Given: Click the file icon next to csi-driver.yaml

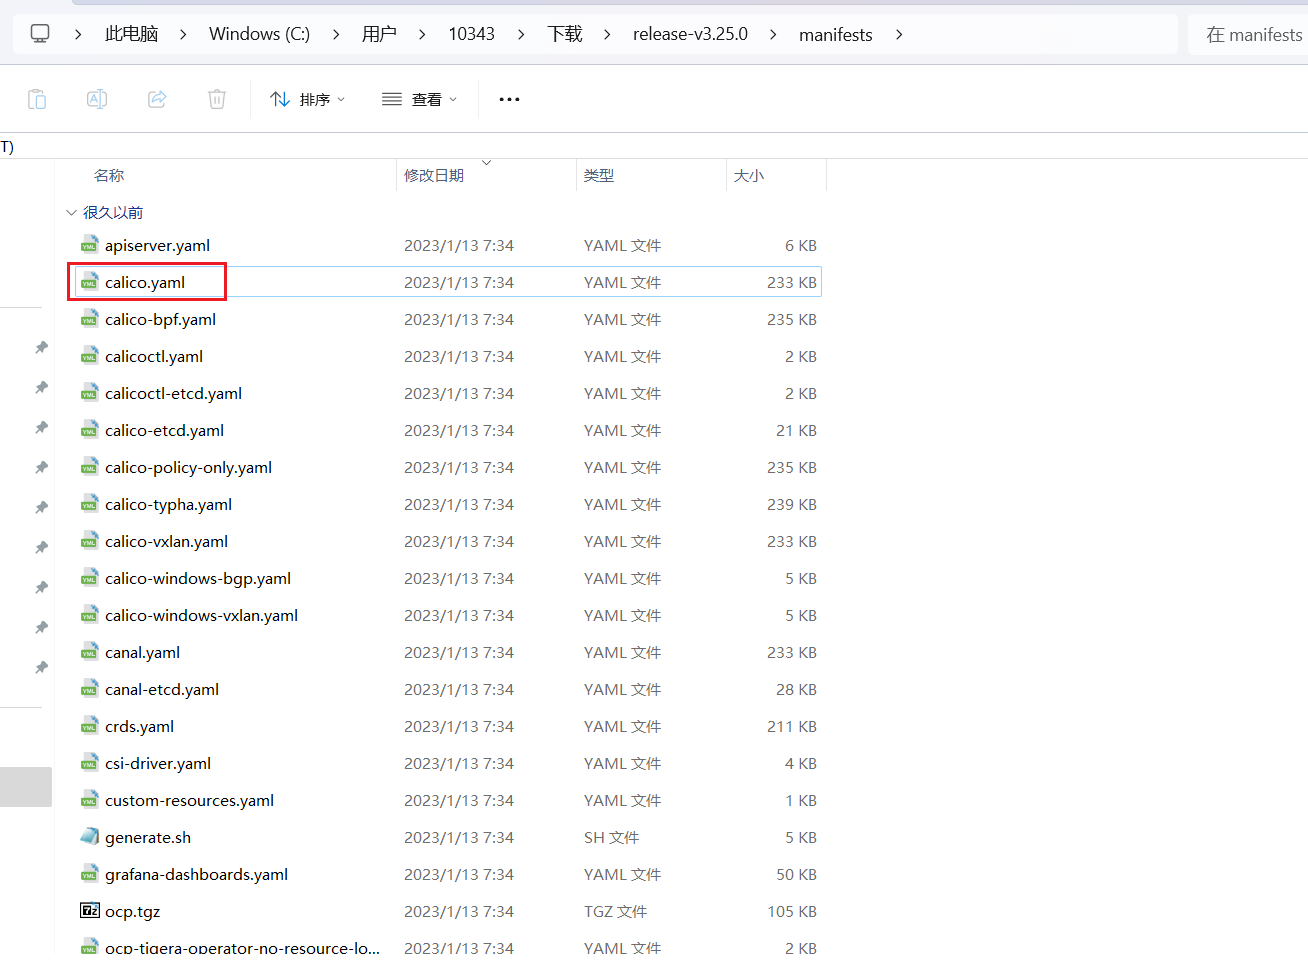Looking at the screenshot, I should click(89, 763).
